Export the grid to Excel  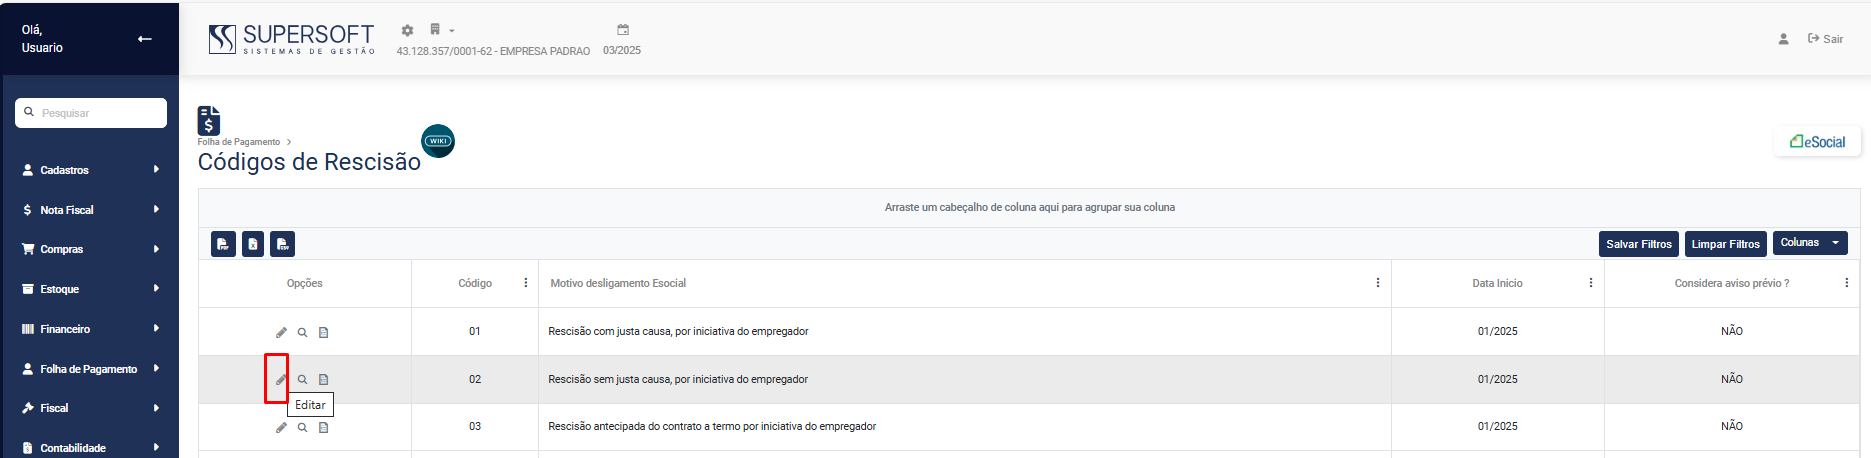[x=253, y=244]
